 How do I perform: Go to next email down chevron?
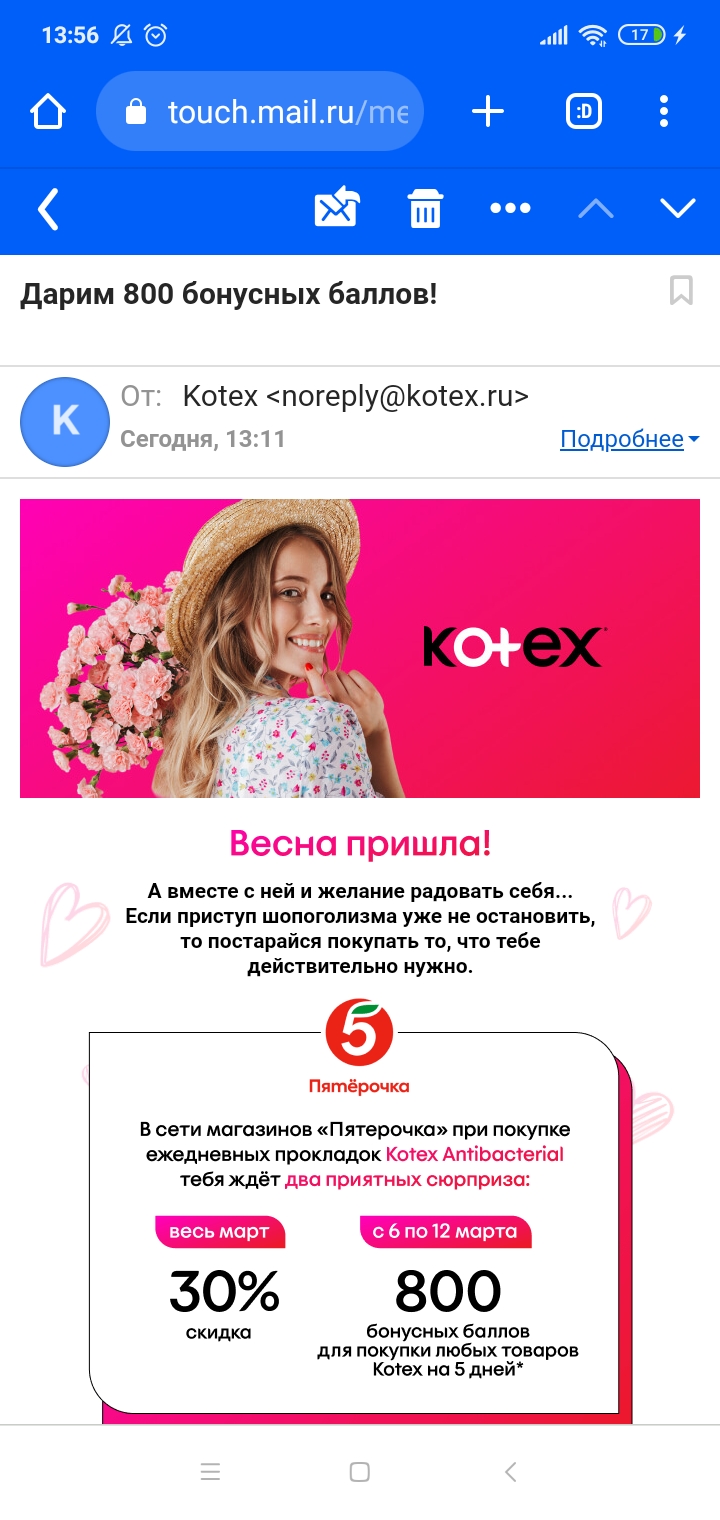click(x=678, y=208)
